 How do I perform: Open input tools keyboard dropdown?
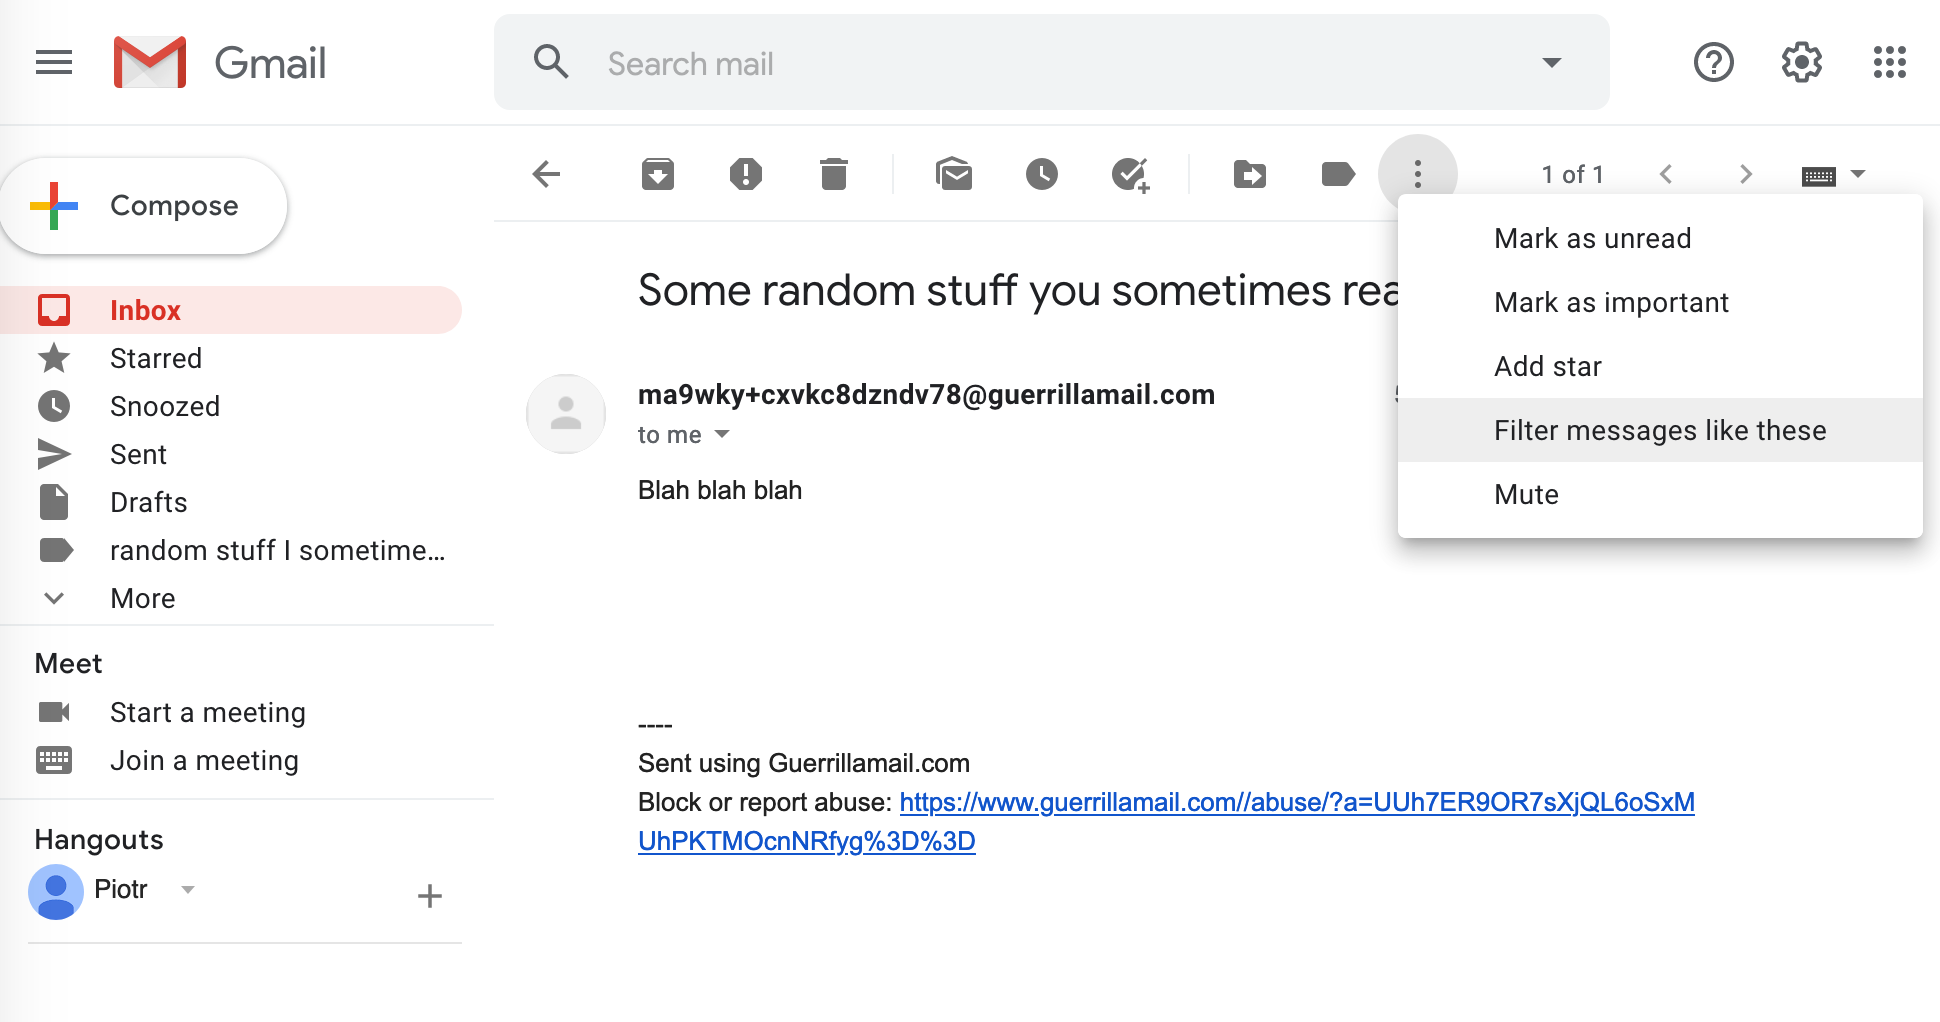[1858, 174]
